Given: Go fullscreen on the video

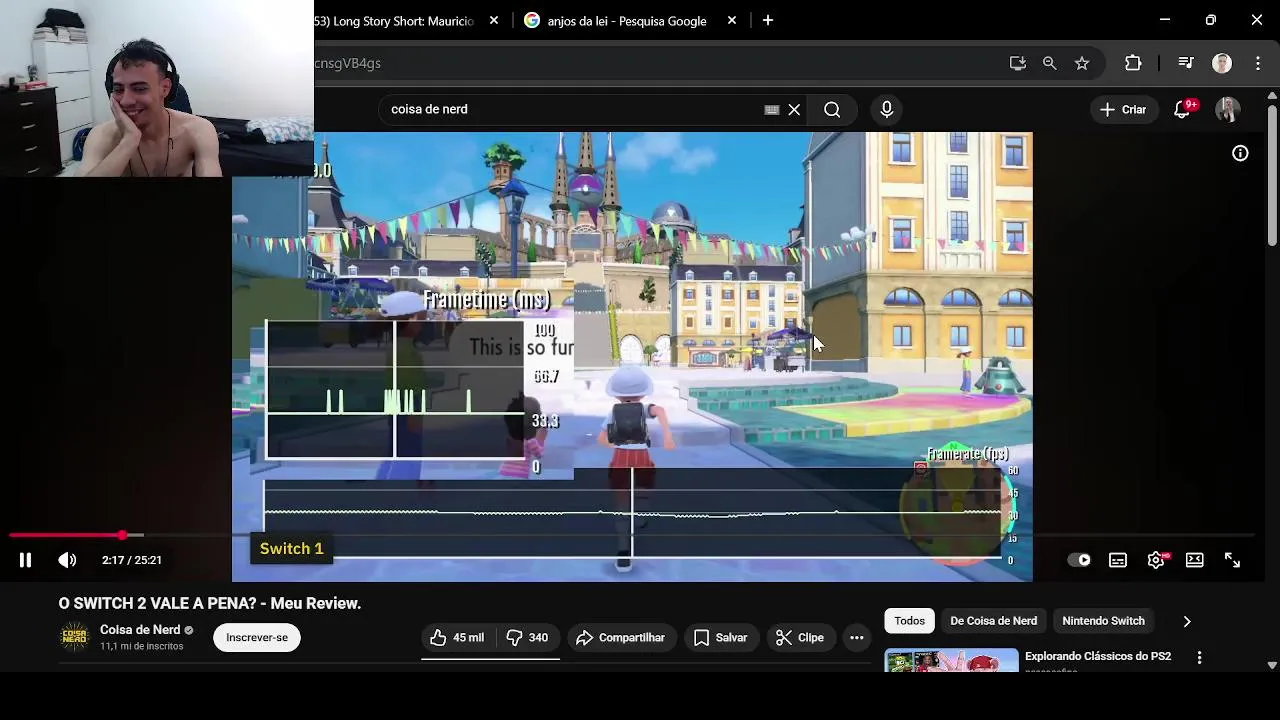Looking at the screenshot, I should (1232, 560).
